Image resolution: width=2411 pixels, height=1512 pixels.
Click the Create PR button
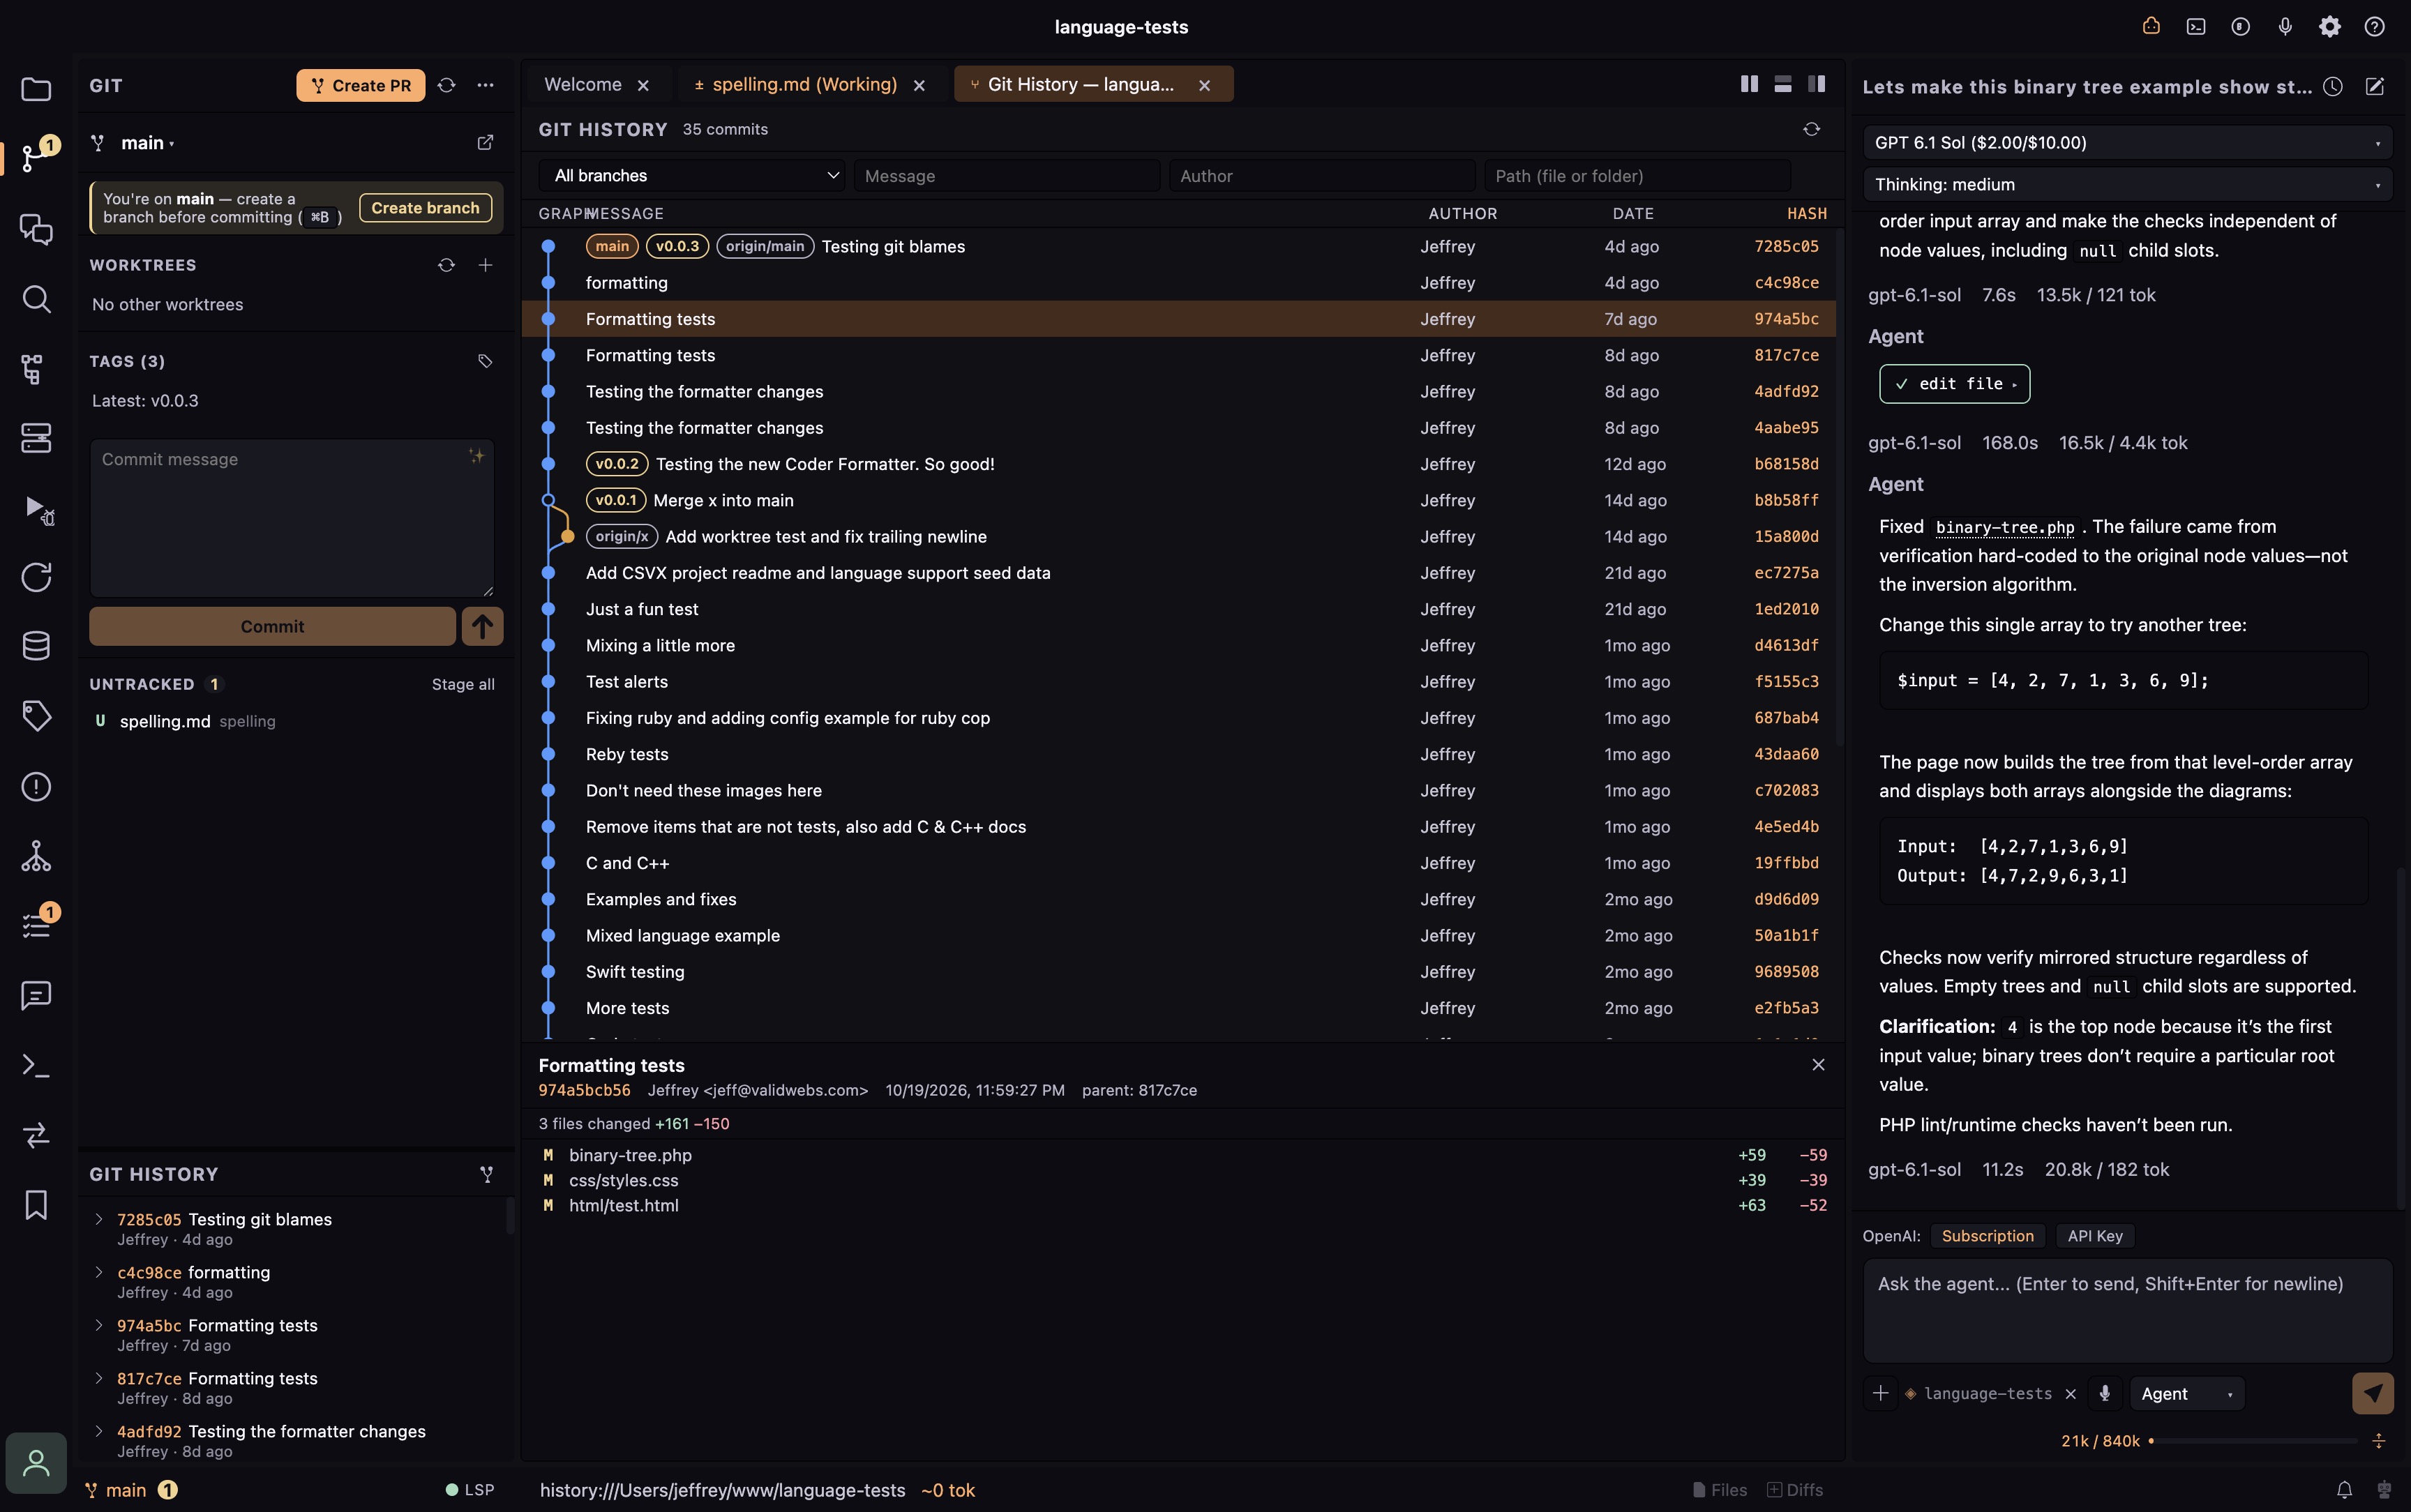360,85
